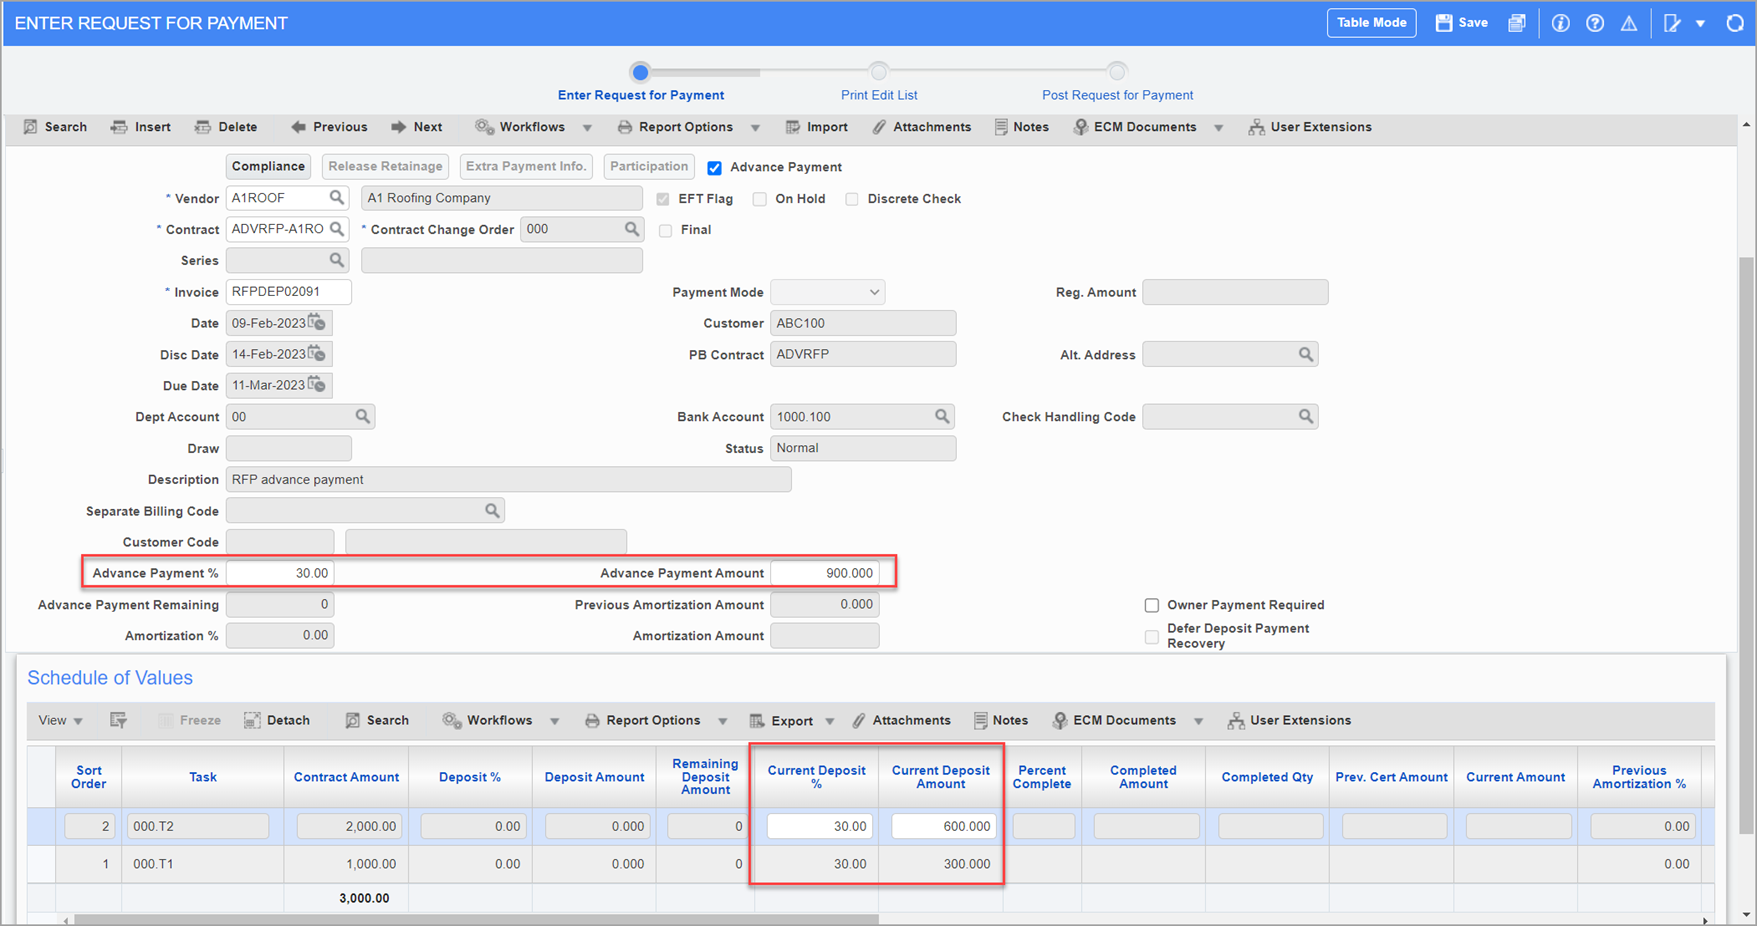Open the Contract lookup magnifier
The image size is (1757, 926).
click(337, 229)
